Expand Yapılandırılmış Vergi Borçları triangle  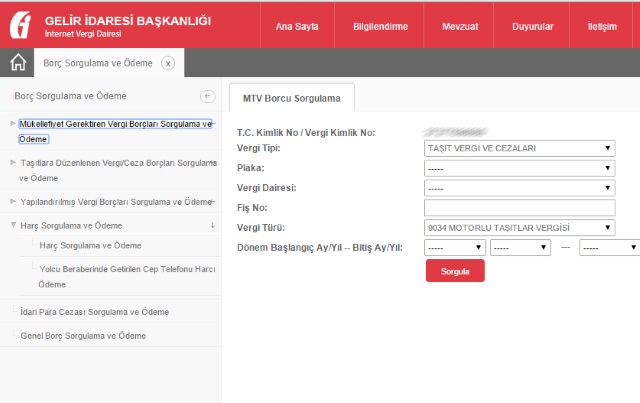(13, 201)
